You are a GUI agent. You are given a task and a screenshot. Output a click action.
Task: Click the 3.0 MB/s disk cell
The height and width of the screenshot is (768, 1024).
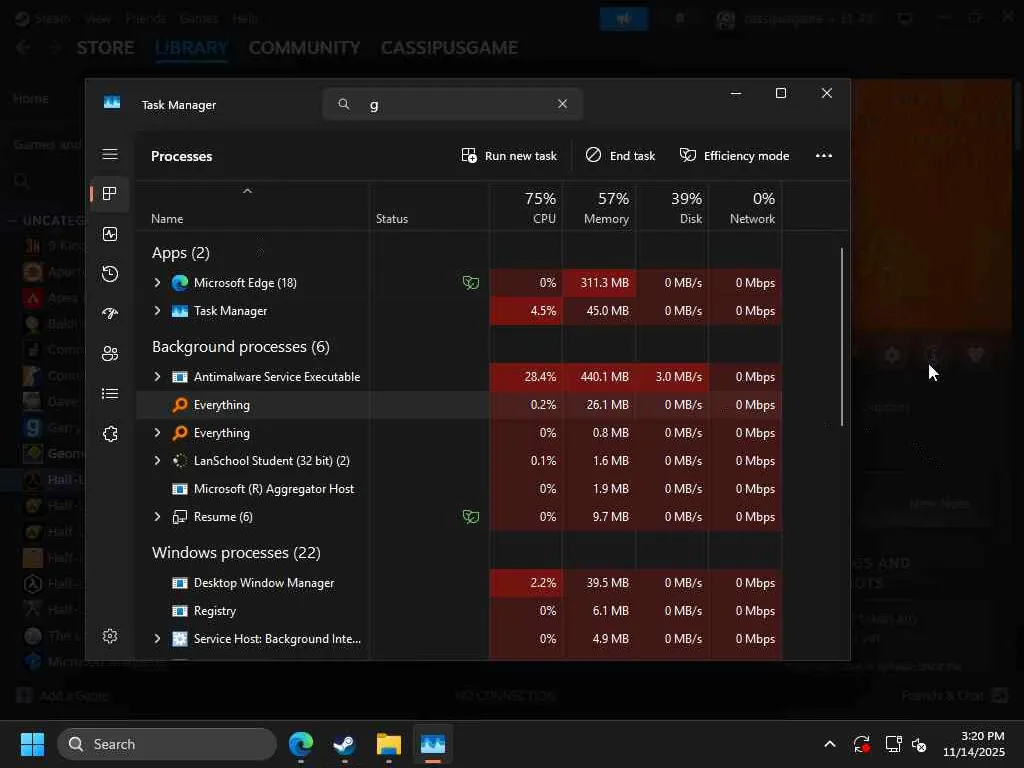pos(672,377)
